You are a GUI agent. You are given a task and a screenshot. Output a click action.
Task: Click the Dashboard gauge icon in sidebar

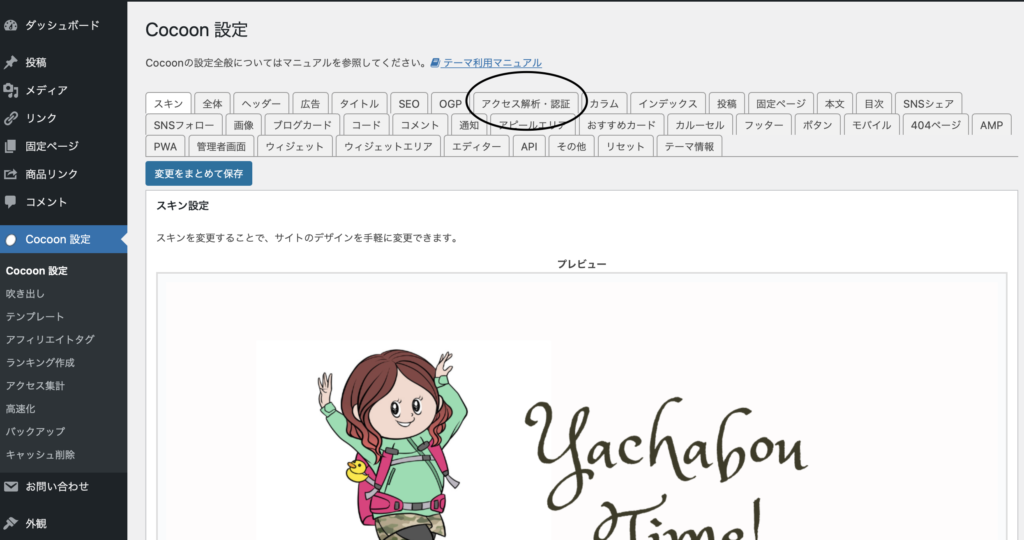10,25
